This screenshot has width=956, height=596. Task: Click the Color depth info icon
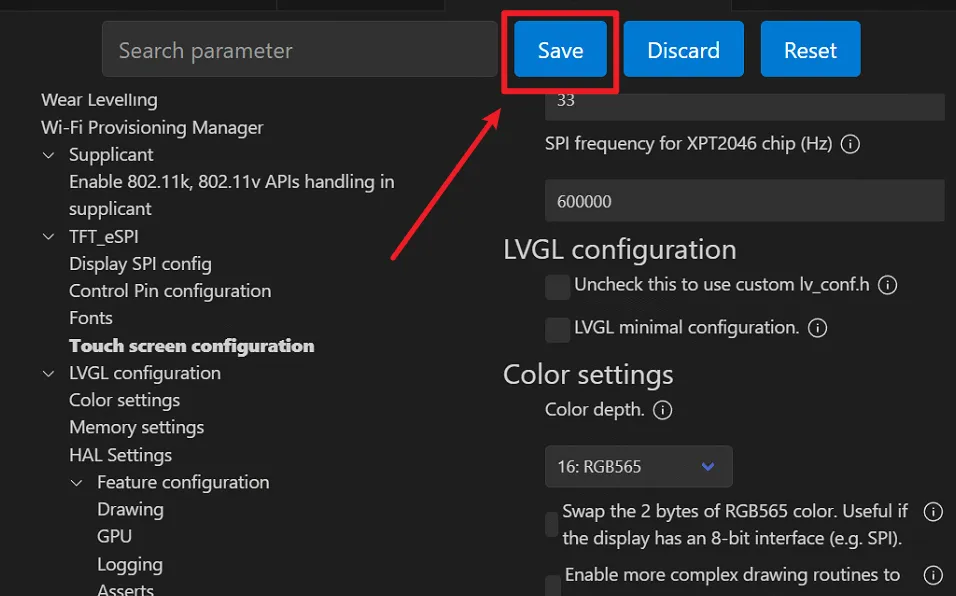662,410
